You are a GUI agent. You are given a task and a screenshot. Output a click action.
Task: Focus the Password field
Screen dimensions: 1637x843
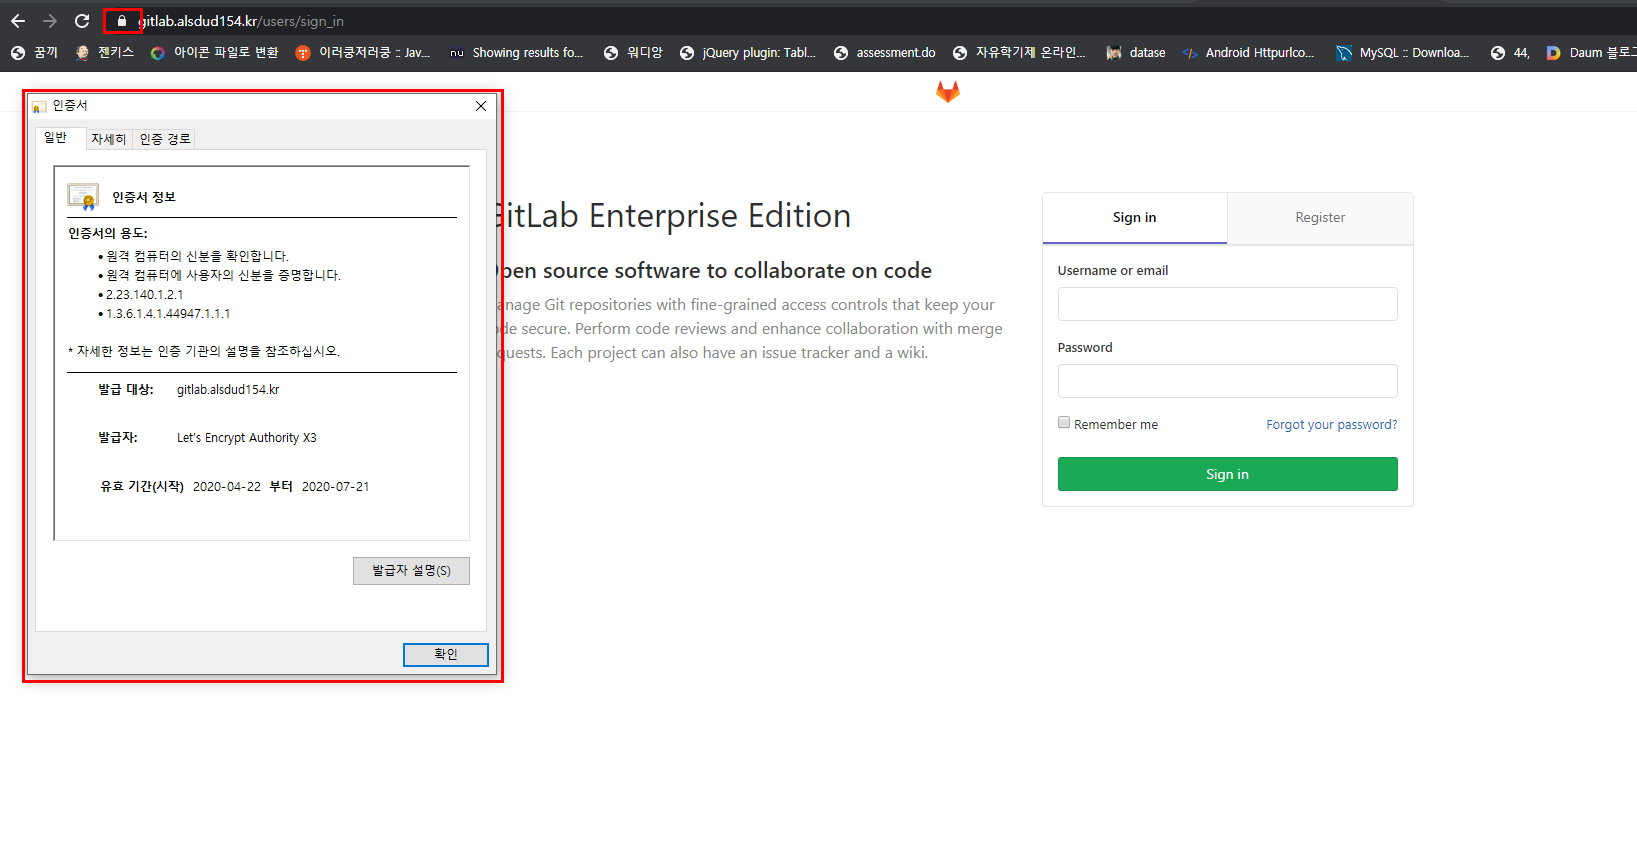point(1227,381)
